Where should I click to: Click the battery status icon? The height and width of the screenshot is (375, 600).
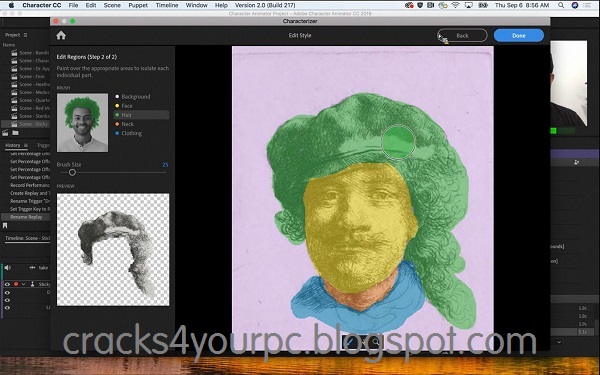coord(483,5)
